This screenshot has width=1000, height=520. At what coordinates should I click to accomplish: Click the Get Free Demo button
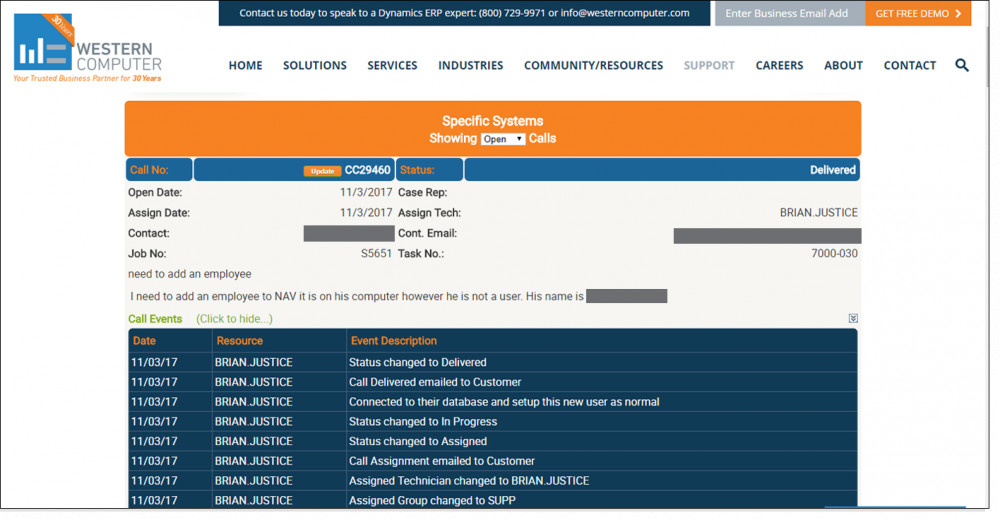pyautogui.click(x=917, y=13)
